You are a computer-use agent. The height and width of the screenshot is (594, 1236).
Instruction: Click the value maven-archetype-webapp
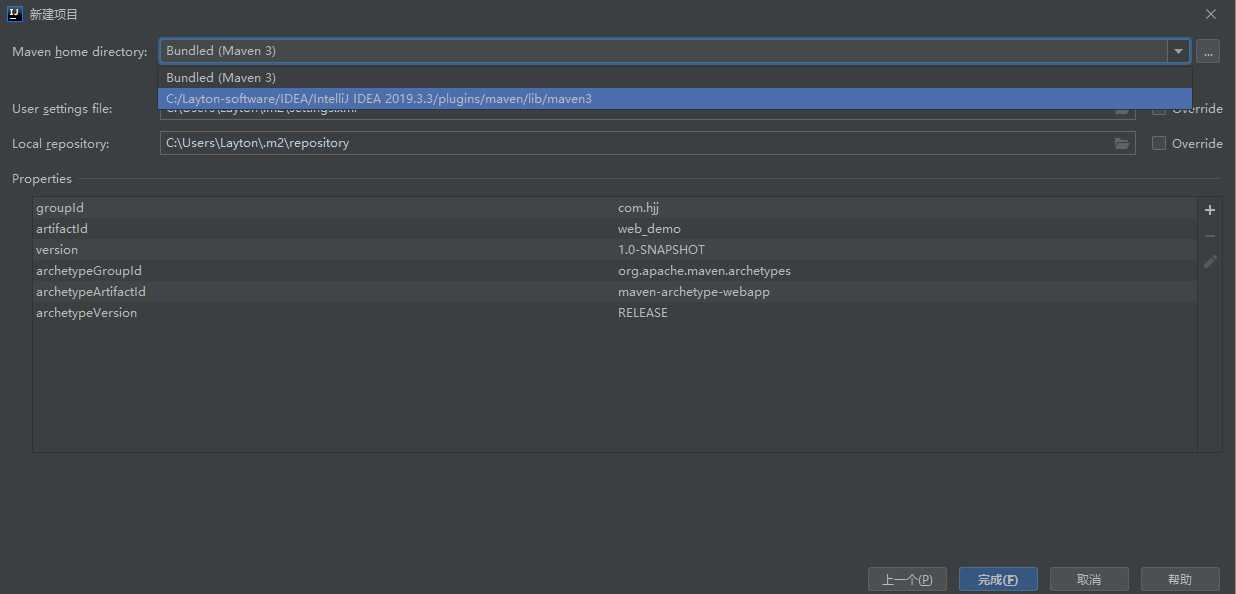[694, 291]
